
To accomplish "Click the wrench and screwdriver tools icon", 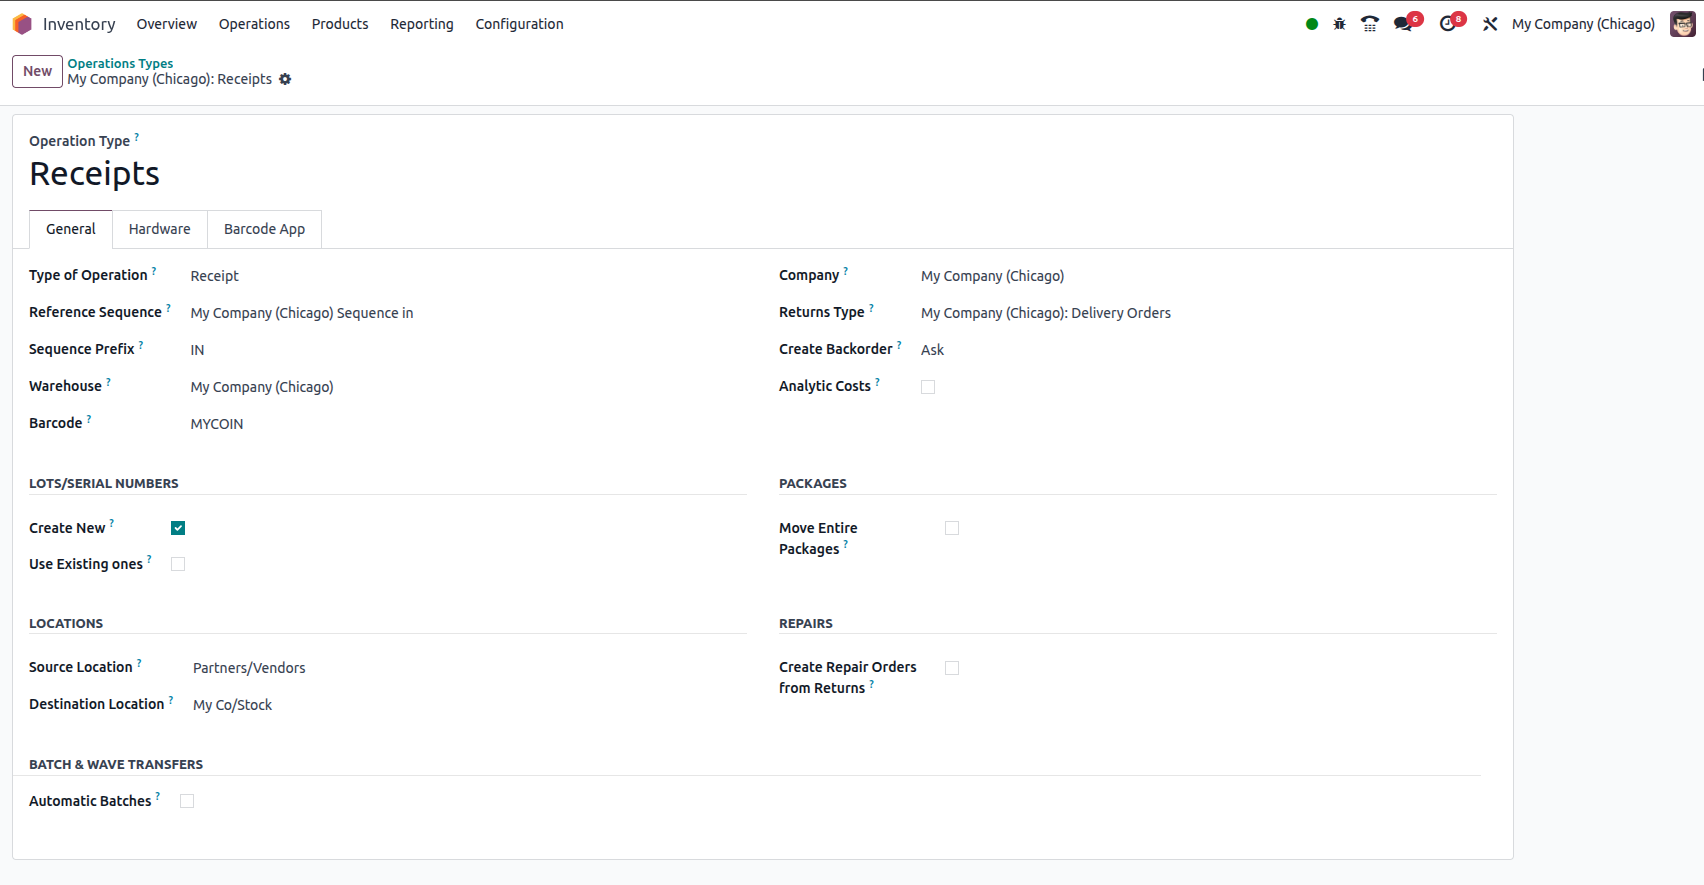I will [1490, 24].
